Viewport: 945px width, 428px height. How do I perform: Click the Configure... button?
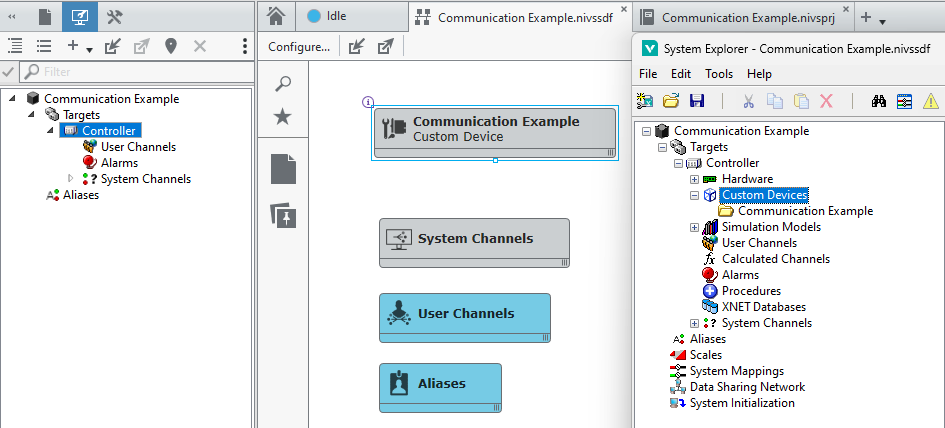pyautogui.click(x=299, y=46)
